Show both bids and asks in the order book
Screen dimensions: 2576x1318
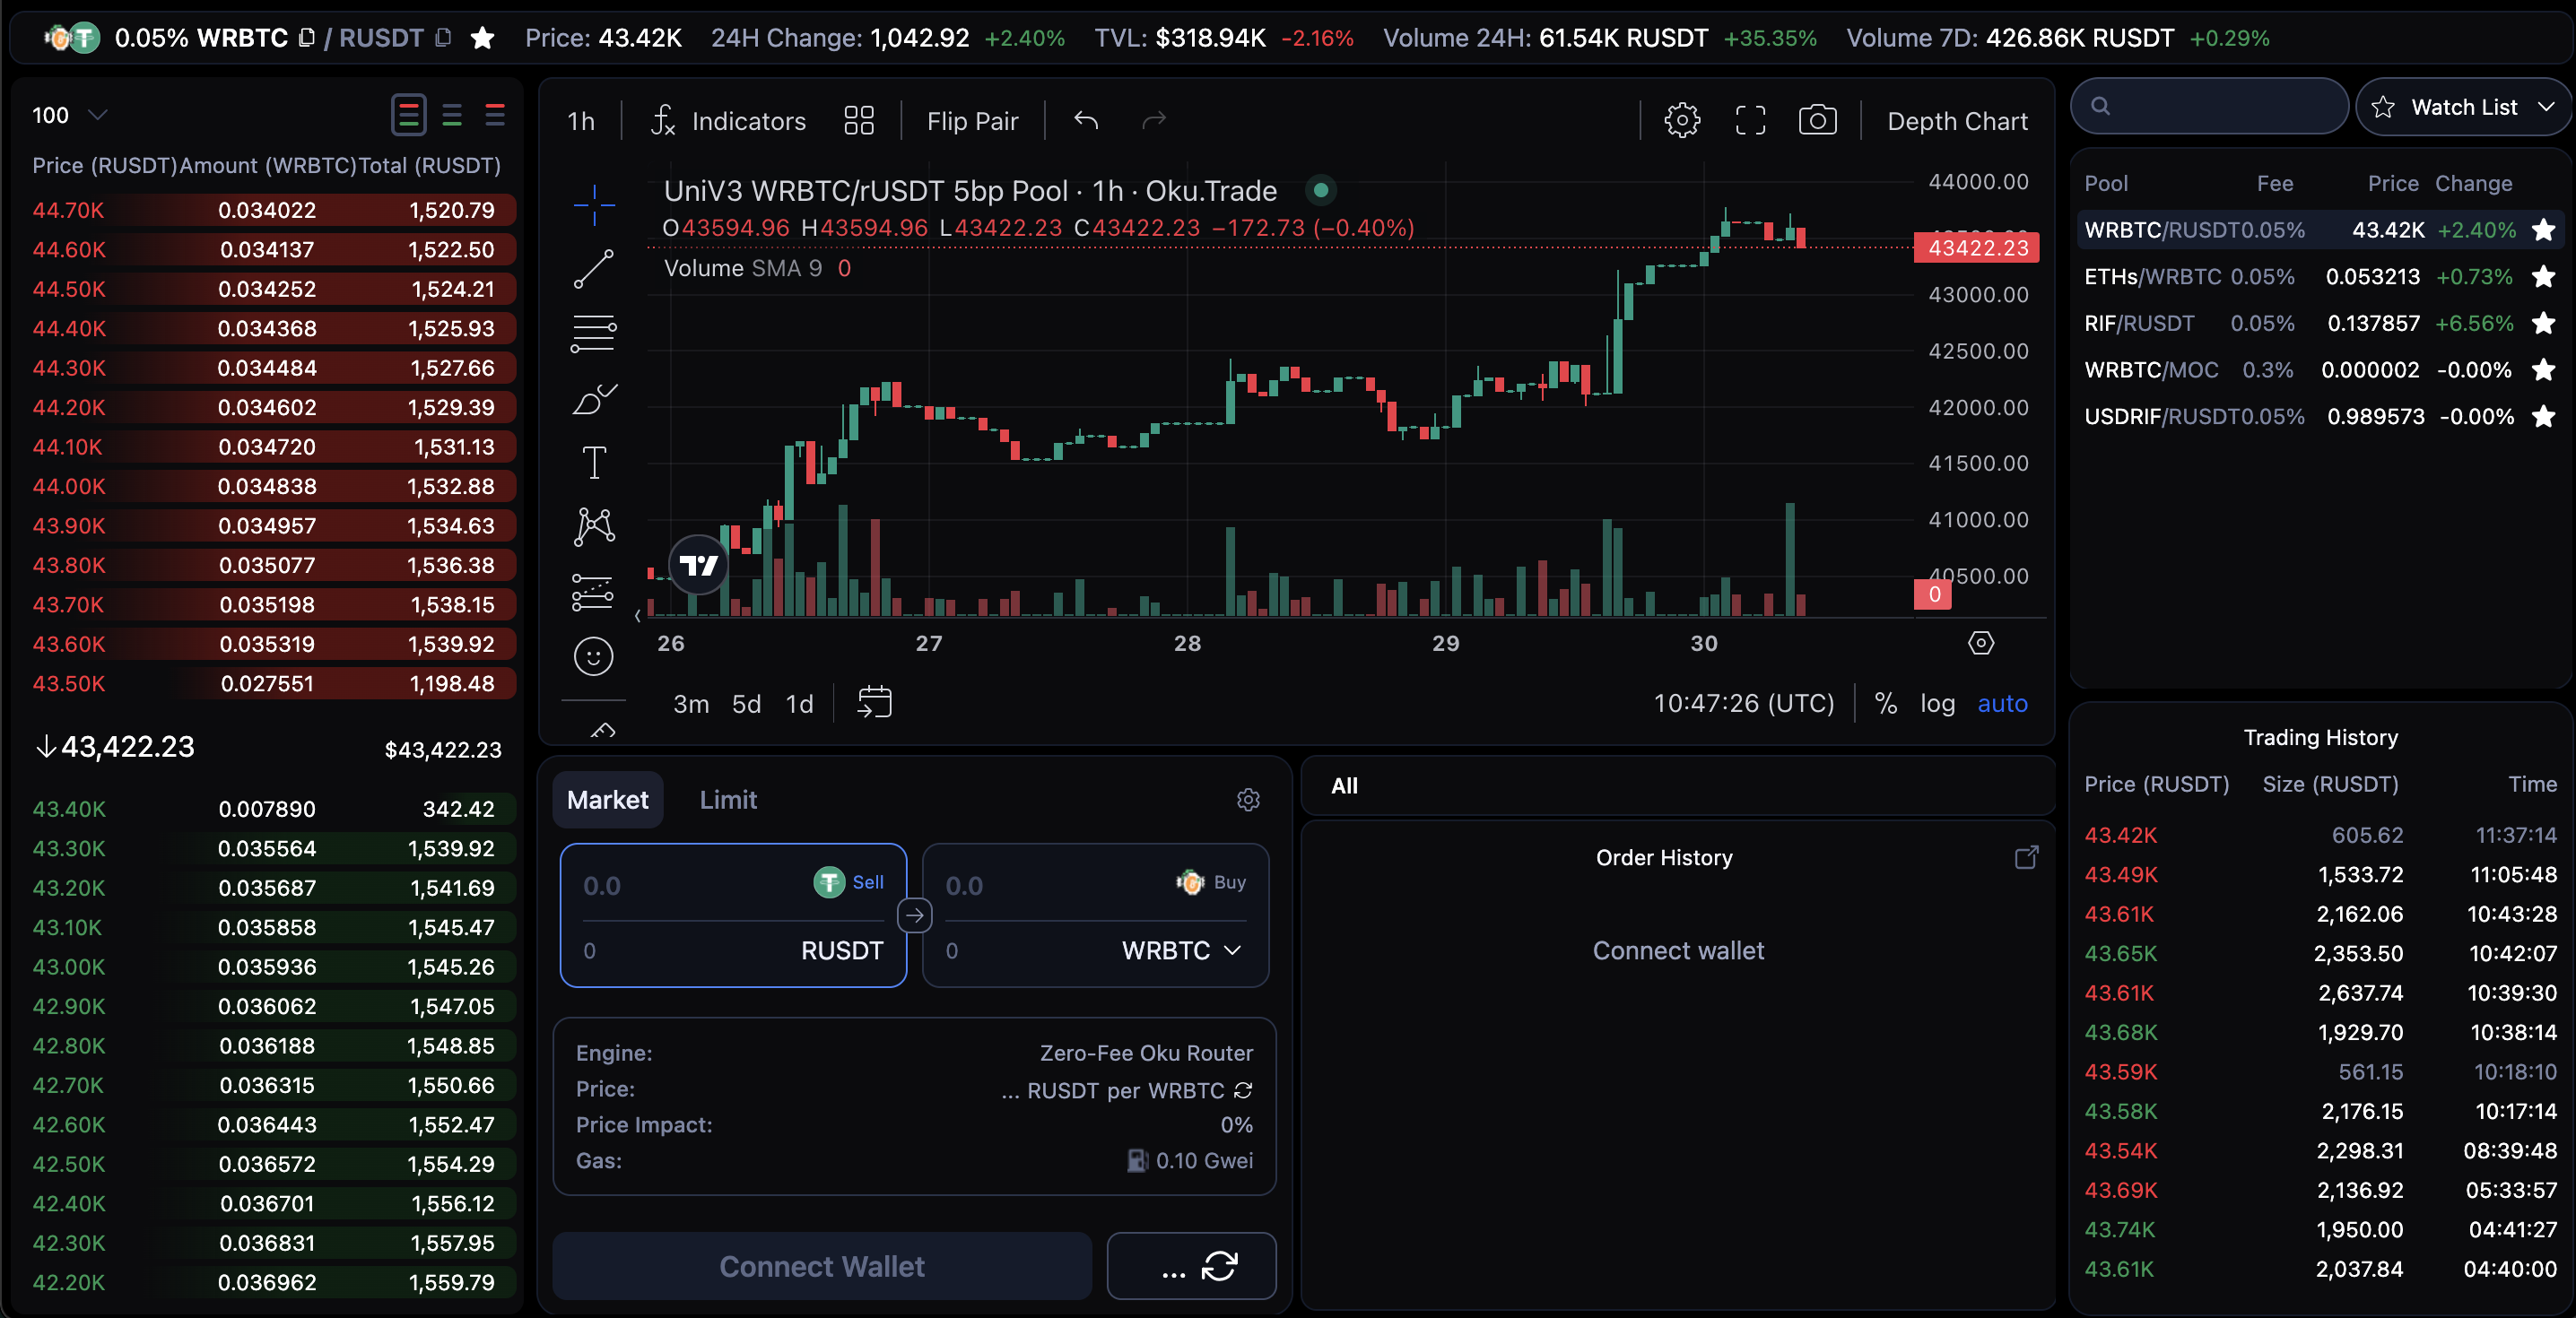pos(408,115)
